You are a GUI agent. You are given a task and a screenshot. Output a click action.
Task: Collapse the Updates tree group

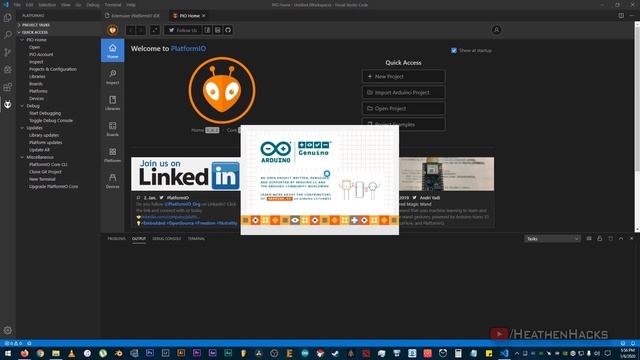coord(22,128)
